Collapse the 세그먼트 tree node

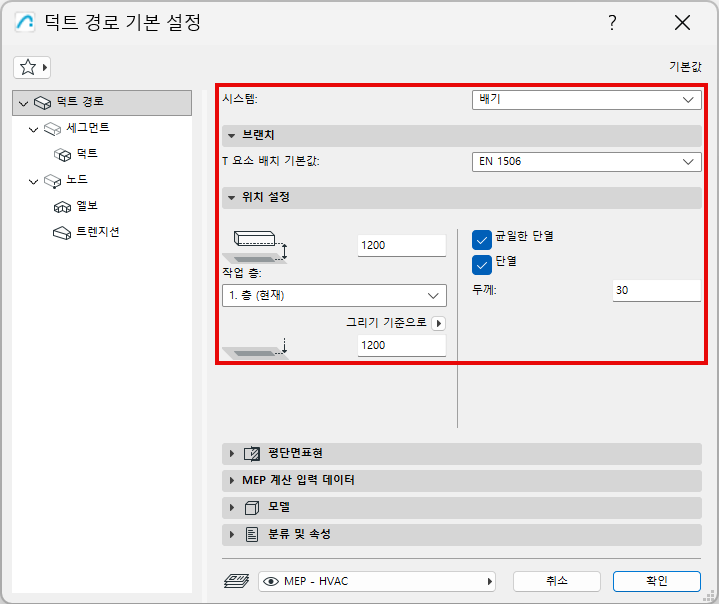point(33,129)
